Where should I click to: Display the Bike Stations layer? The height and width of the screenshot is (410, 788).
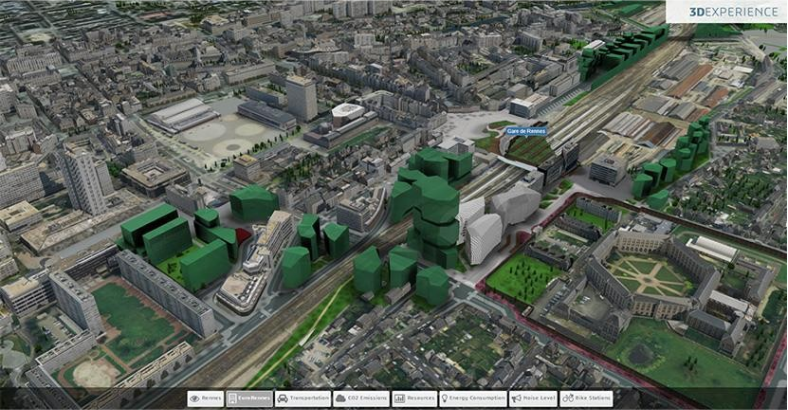pyautogui.click(x=586, y=398)
